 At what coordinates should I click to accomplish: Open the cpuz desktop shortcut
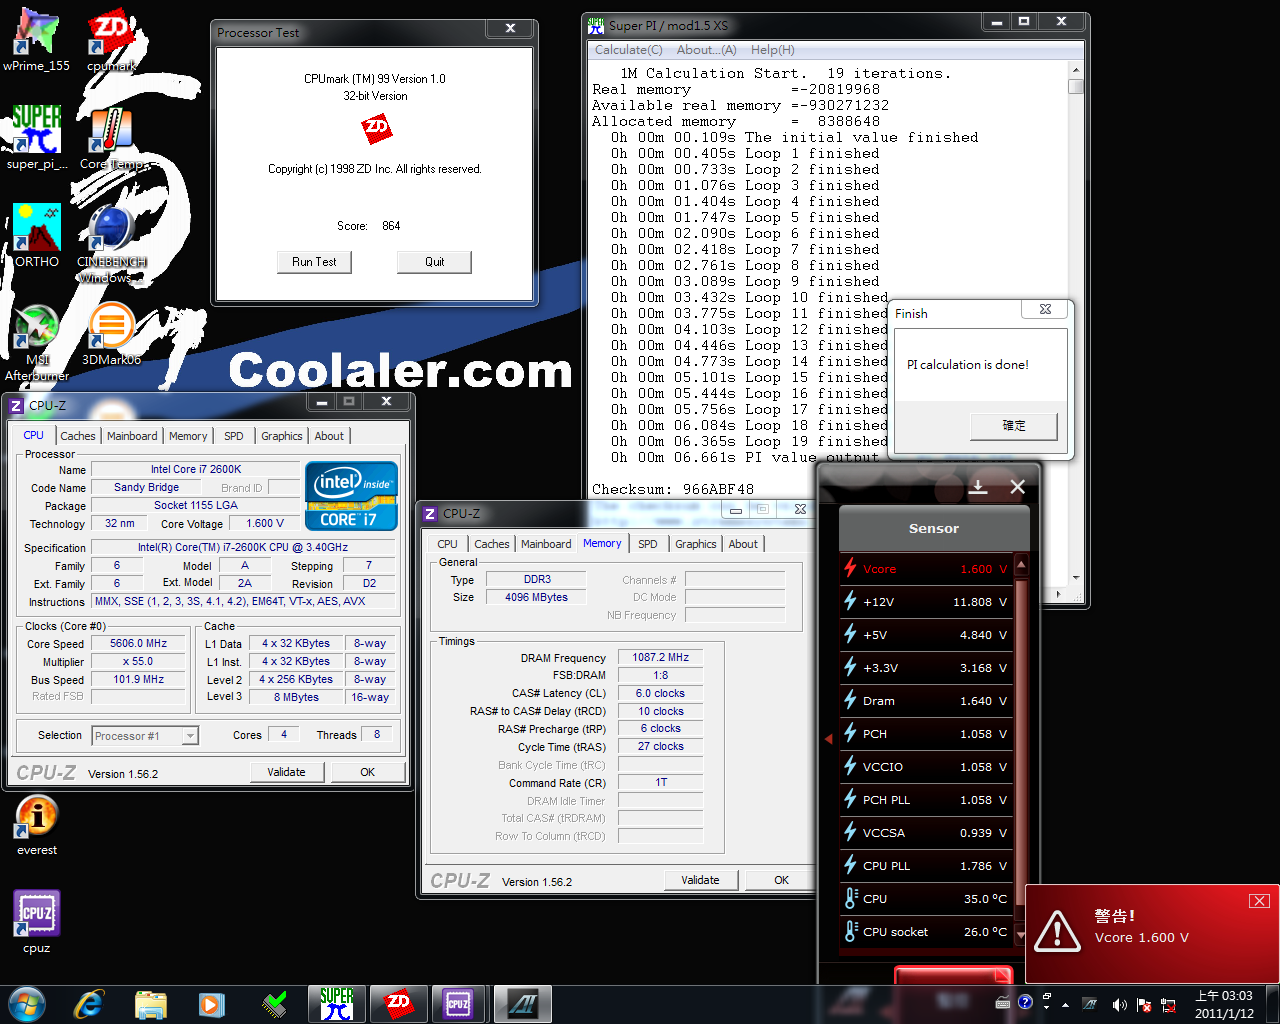pos(37,921)
